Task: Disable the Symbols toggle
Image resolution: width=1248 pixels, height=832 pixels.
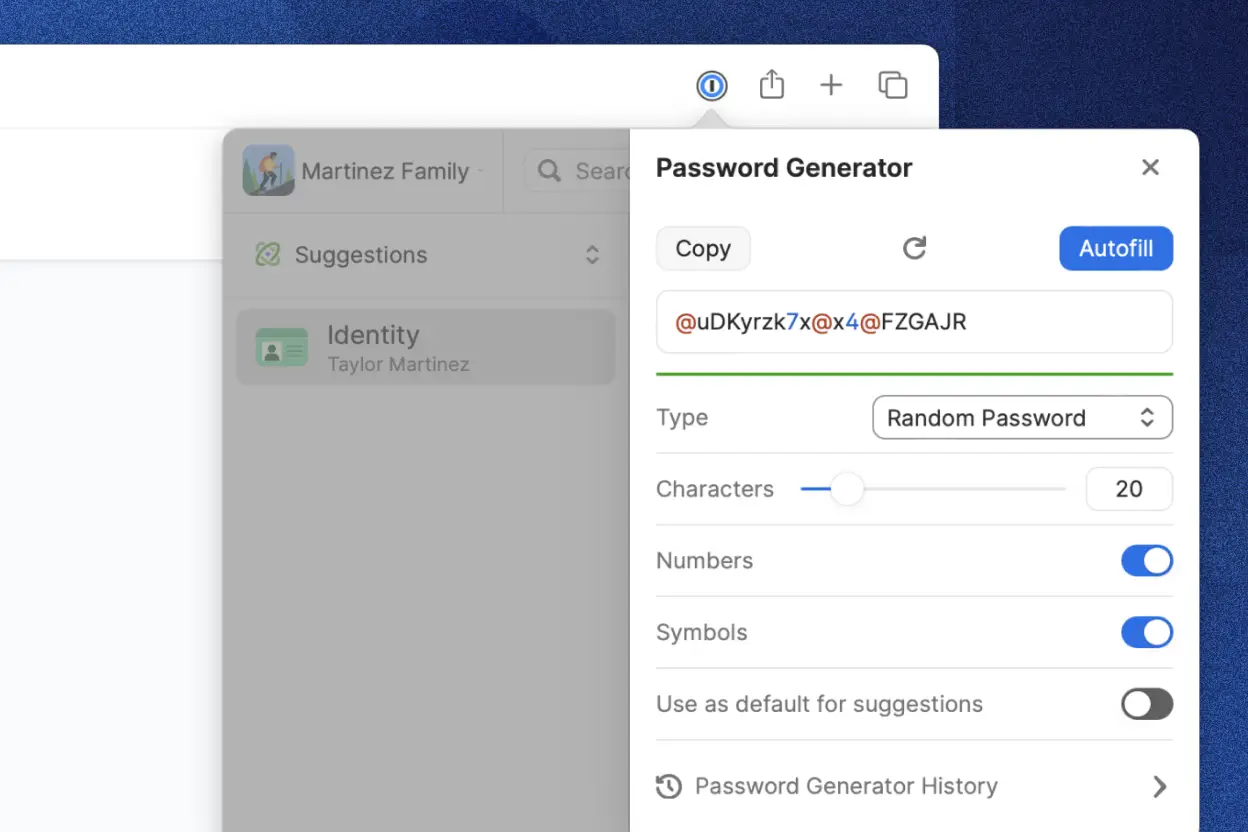Action: (x=1146, y=633)
